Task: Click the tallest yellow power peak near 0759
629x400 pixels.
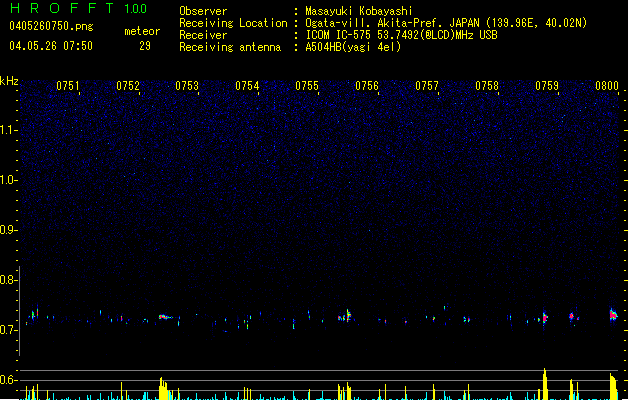Action: coord(545,384)
